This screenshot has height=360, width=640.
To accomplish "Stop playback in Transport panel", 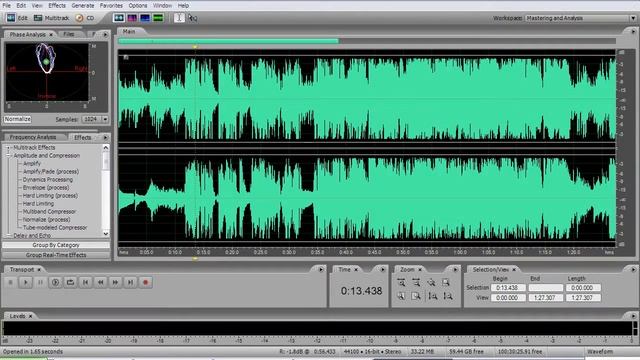I will 11,282.
